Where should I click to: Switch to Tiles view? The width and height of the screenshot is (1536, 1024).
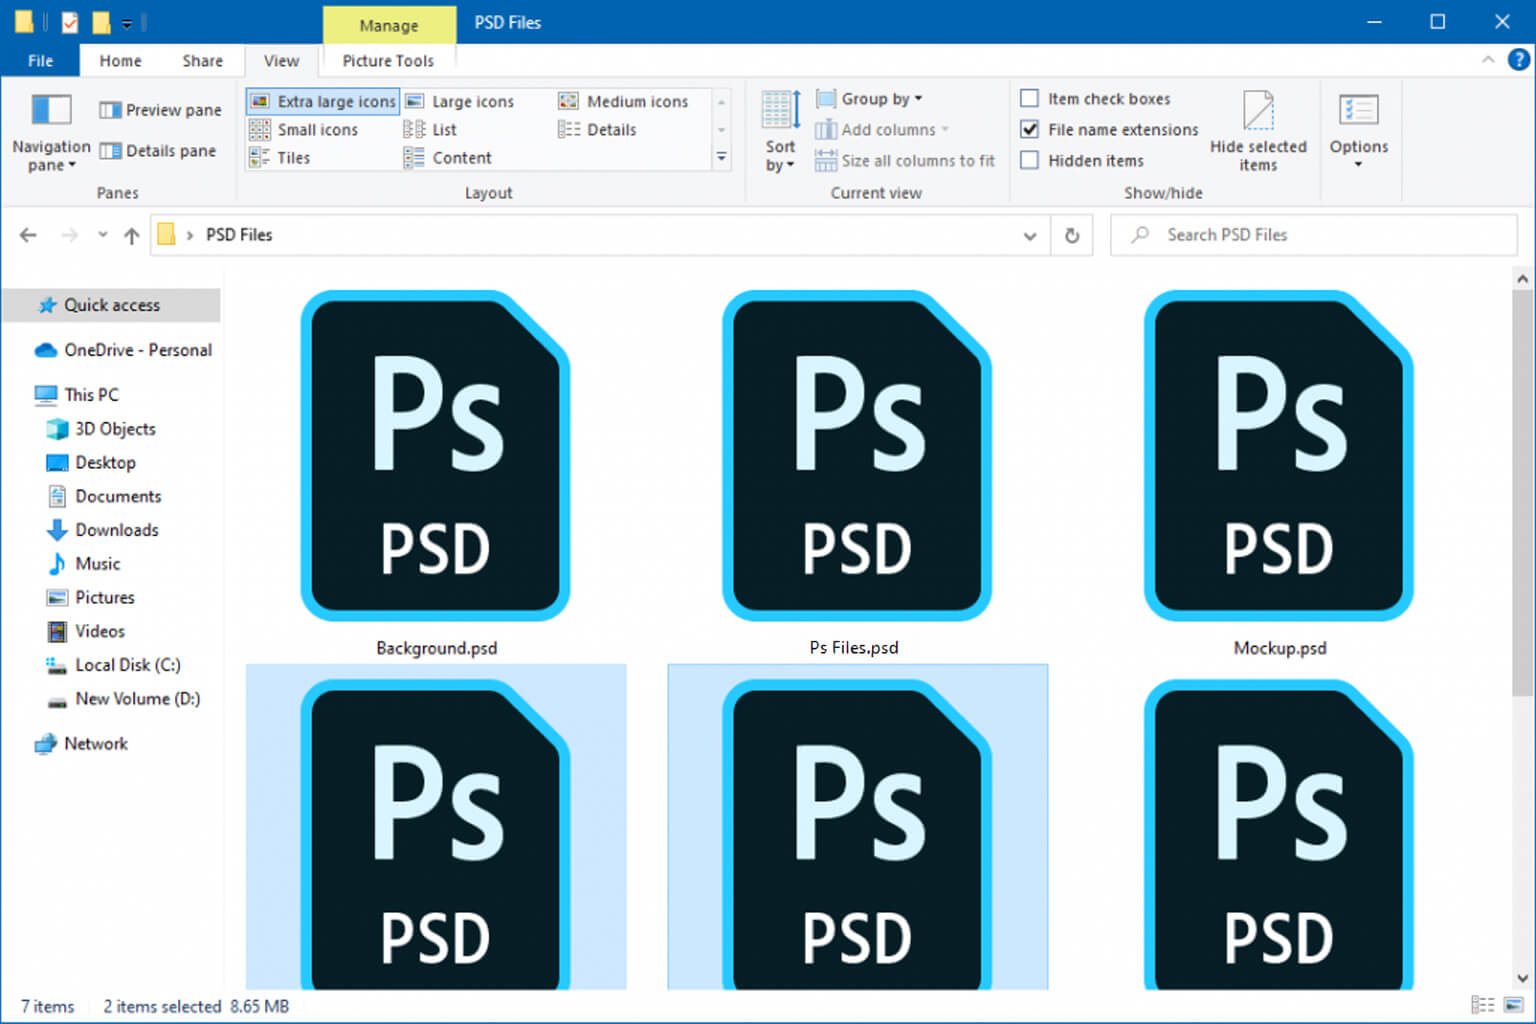pos(292,157)
